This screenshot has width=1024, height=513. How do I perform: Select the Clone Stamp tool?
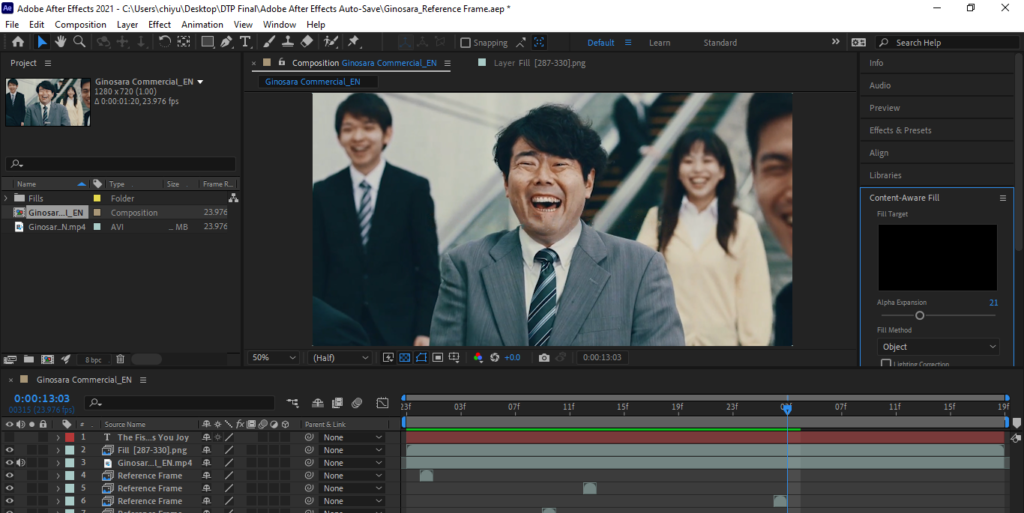point(287,42)
